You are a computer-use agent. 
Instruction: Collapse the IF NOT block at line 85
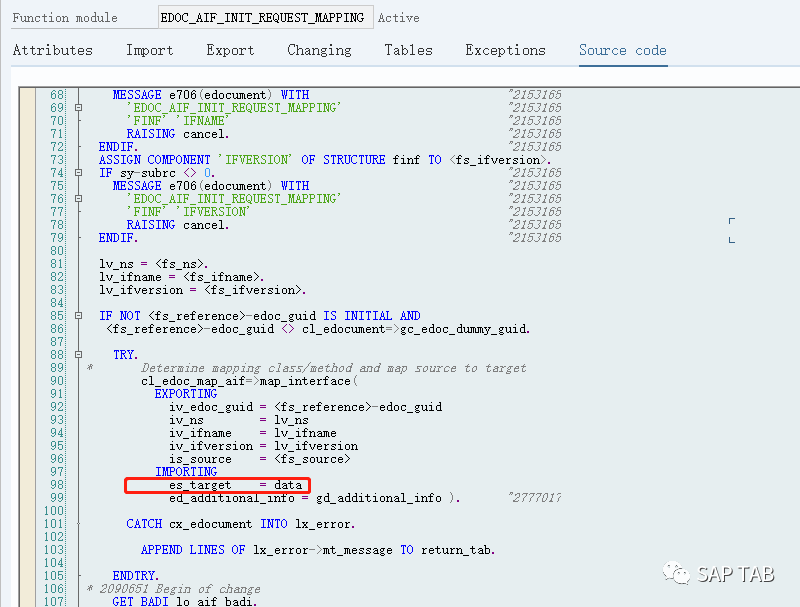(79, 316)
